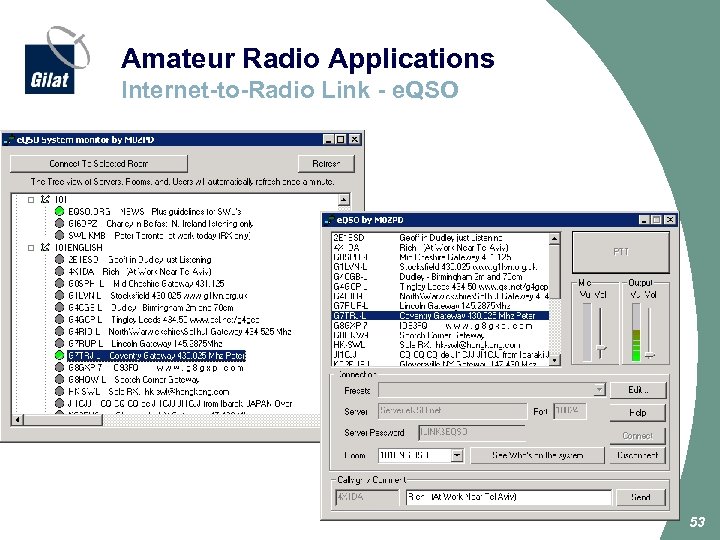Click eQSO system monitor title bar icon
This screenshot has height=540, width=720.
point(9,140)
